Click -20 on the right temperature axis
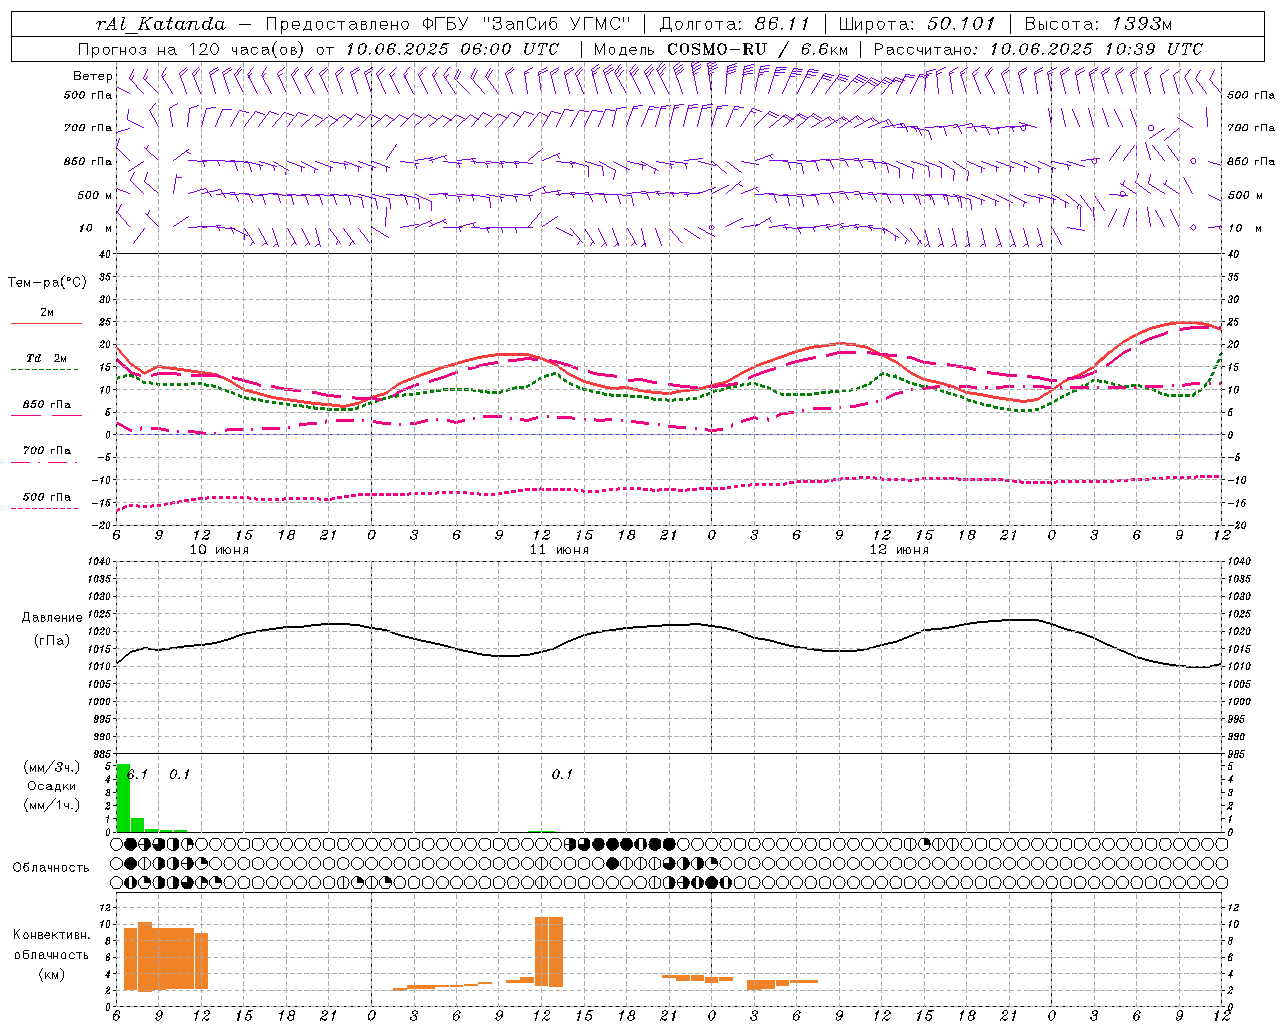Screen dimensions: 1280x1024 coord(1237,525)
